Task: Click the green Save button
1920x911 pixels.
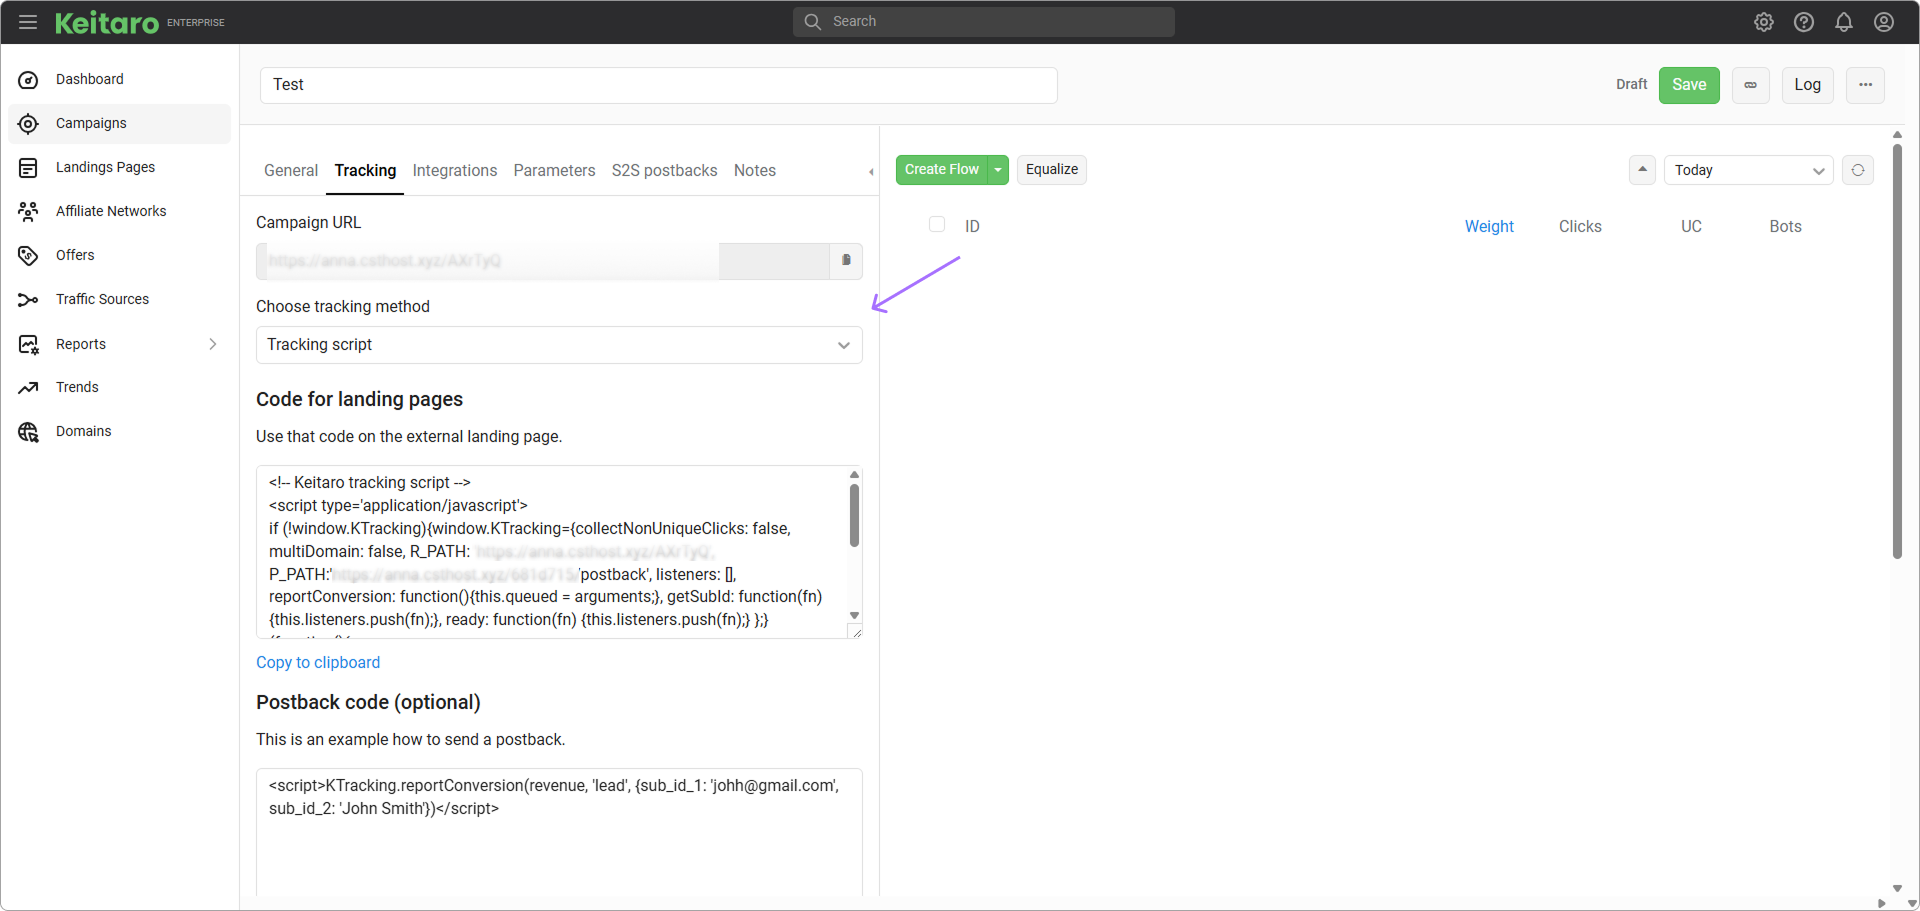Action: (x=1689, y=85)
